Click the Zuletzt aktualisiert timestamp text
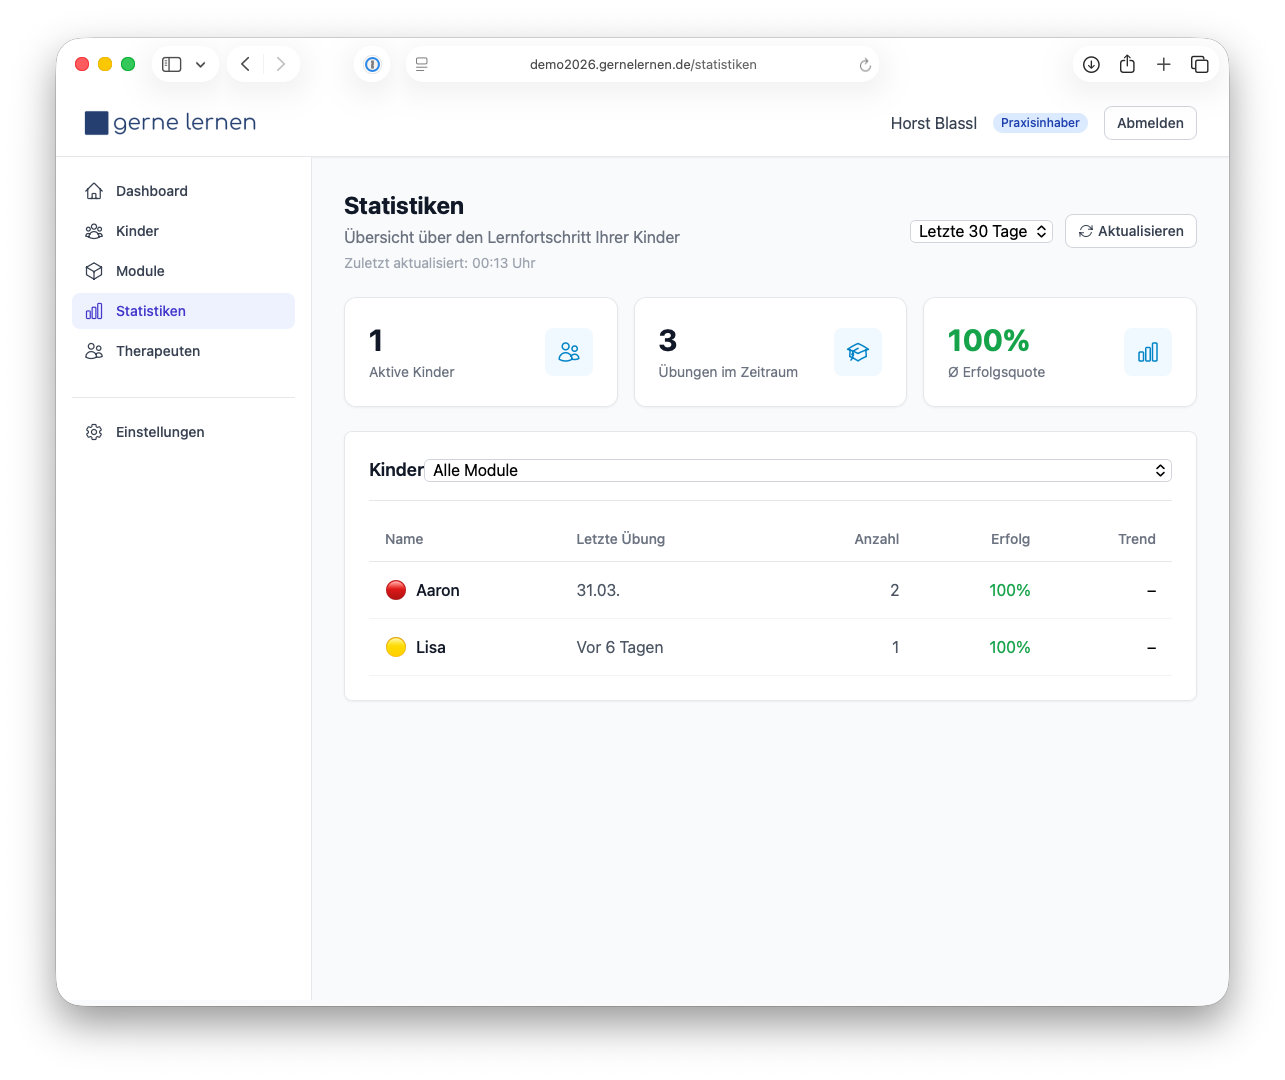1285x1080 pixels. pos(440,263)
